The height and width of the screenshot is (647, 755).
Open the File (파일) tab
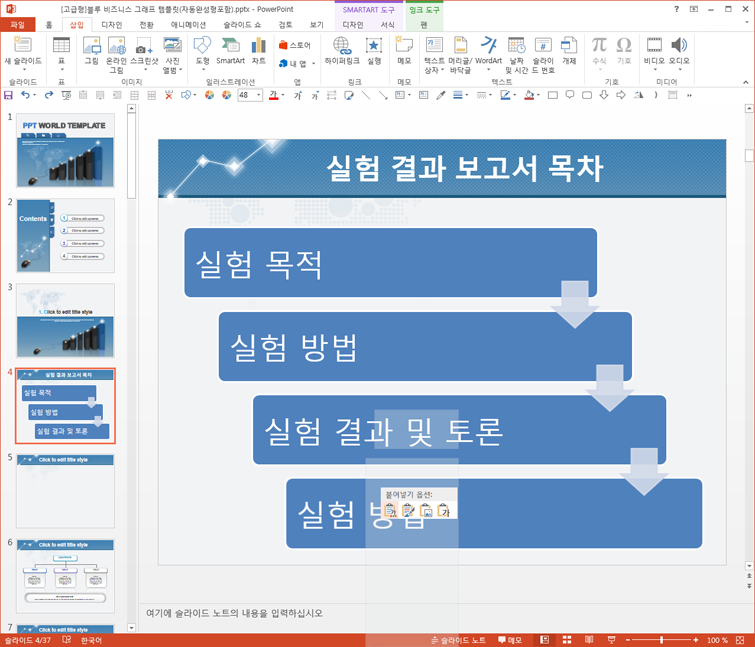(18, 25)
